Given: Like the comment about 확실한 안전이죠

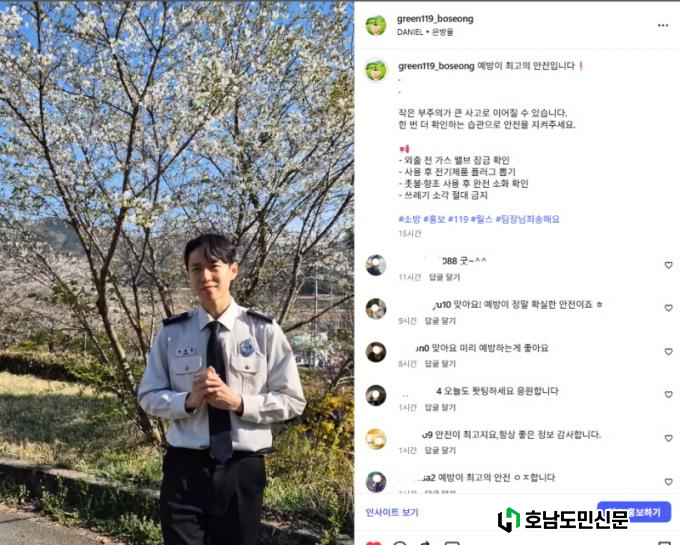Looking at the screenshot, I should [668, 308].
